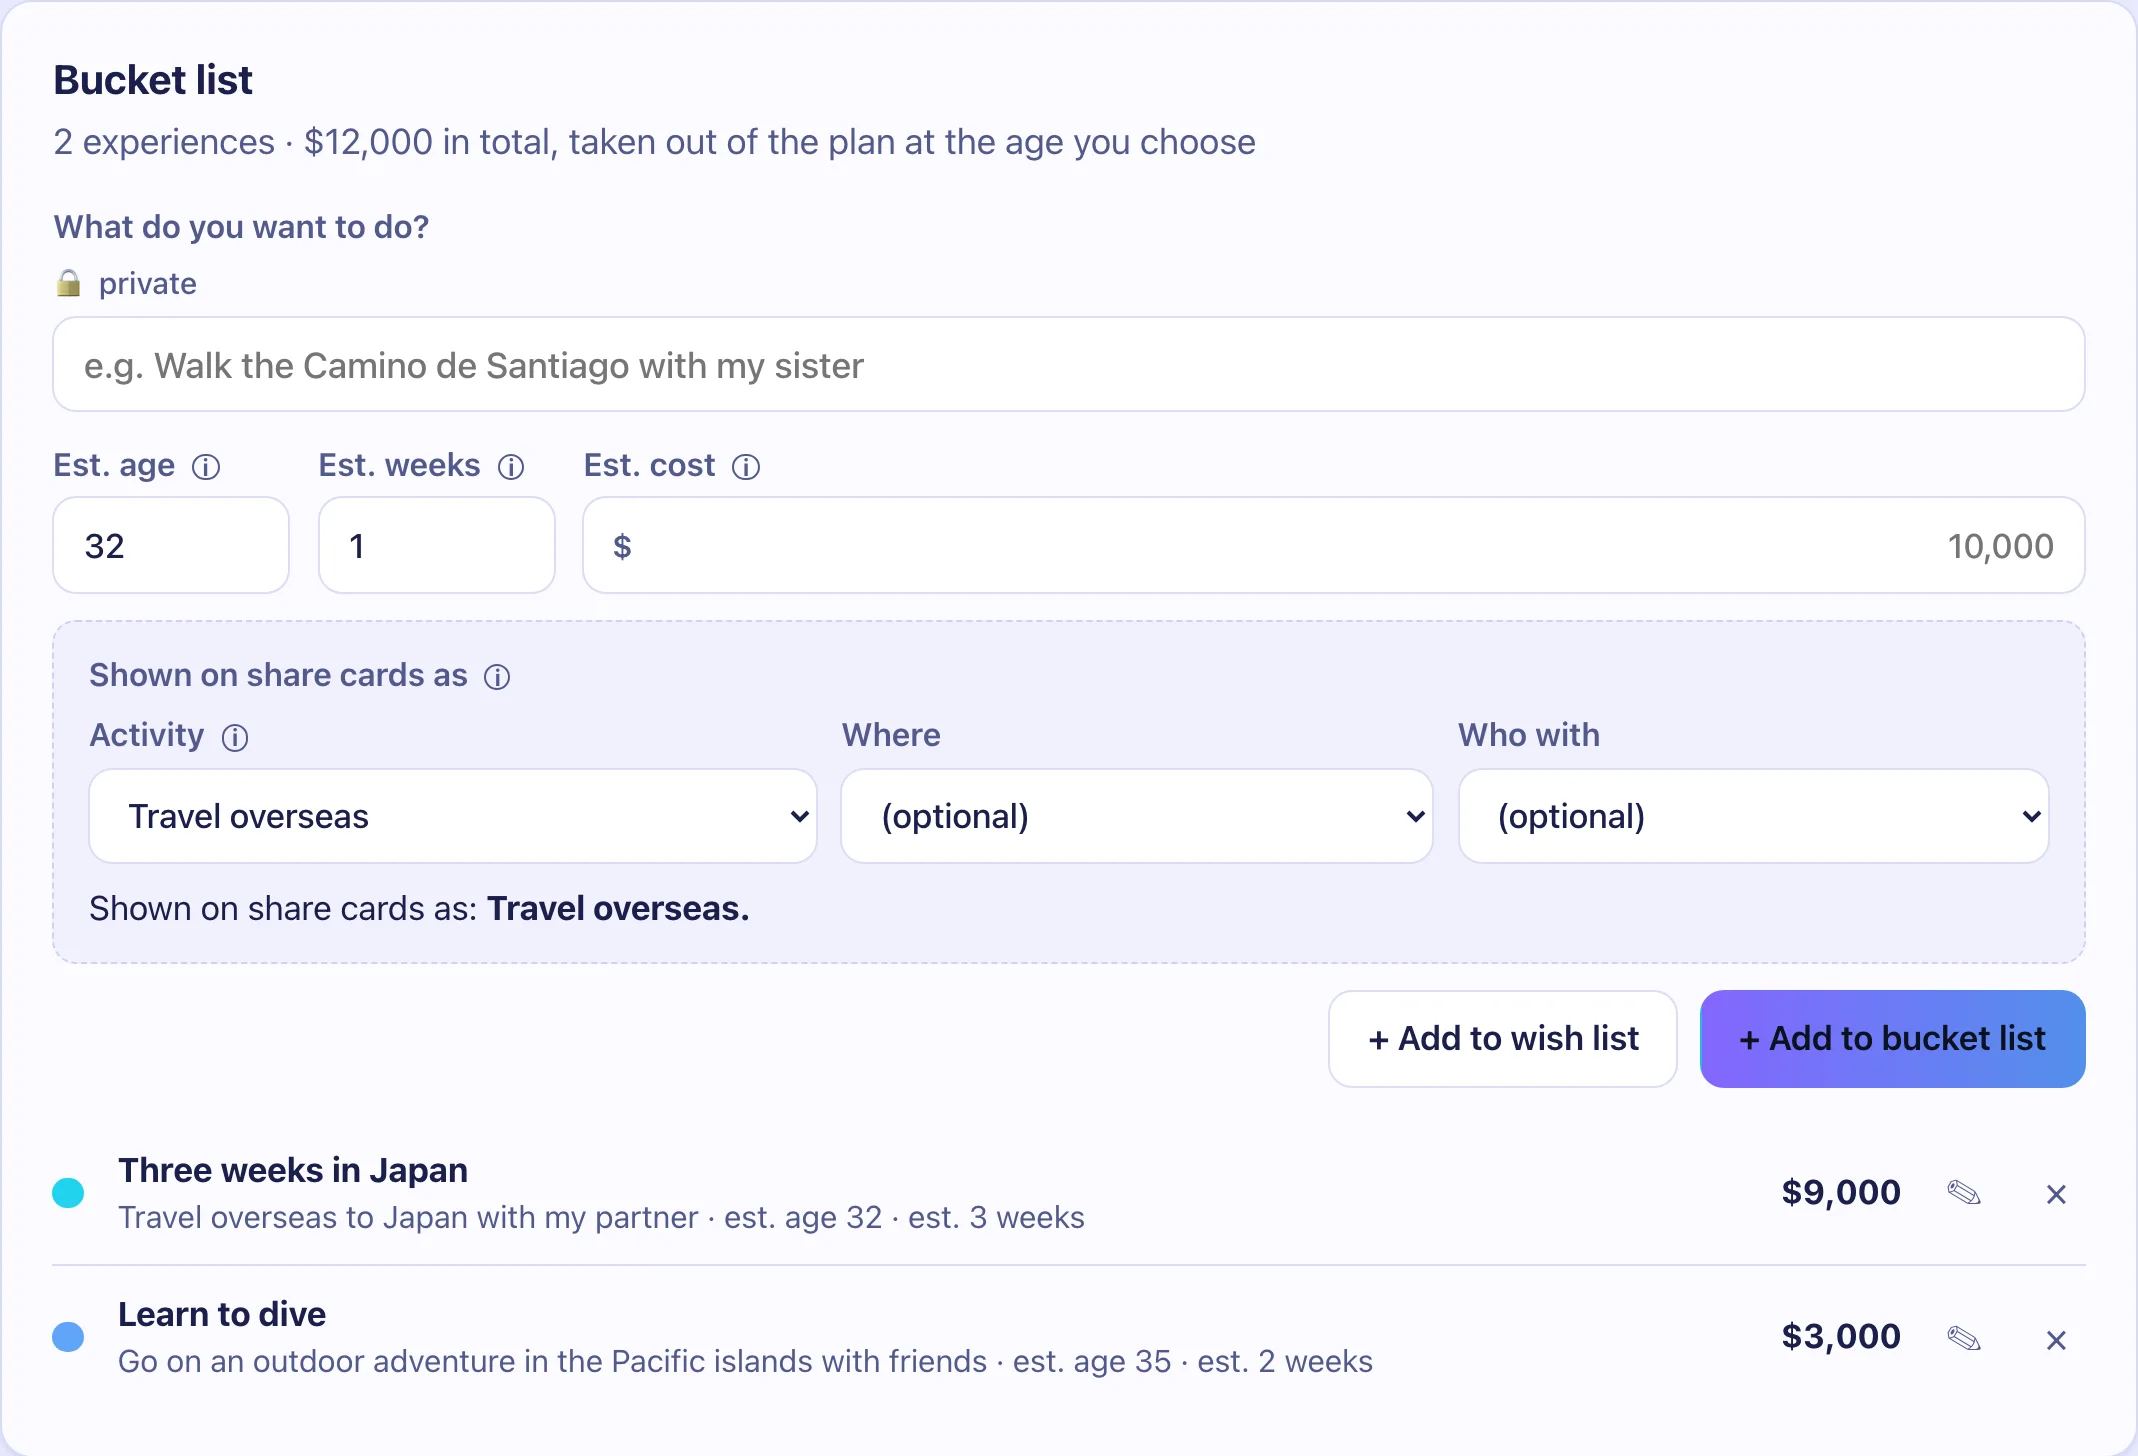Click the Activity info icon
Viewport: 2138px width, 1456px height.
pyautogui.click(x=235, y=738)
